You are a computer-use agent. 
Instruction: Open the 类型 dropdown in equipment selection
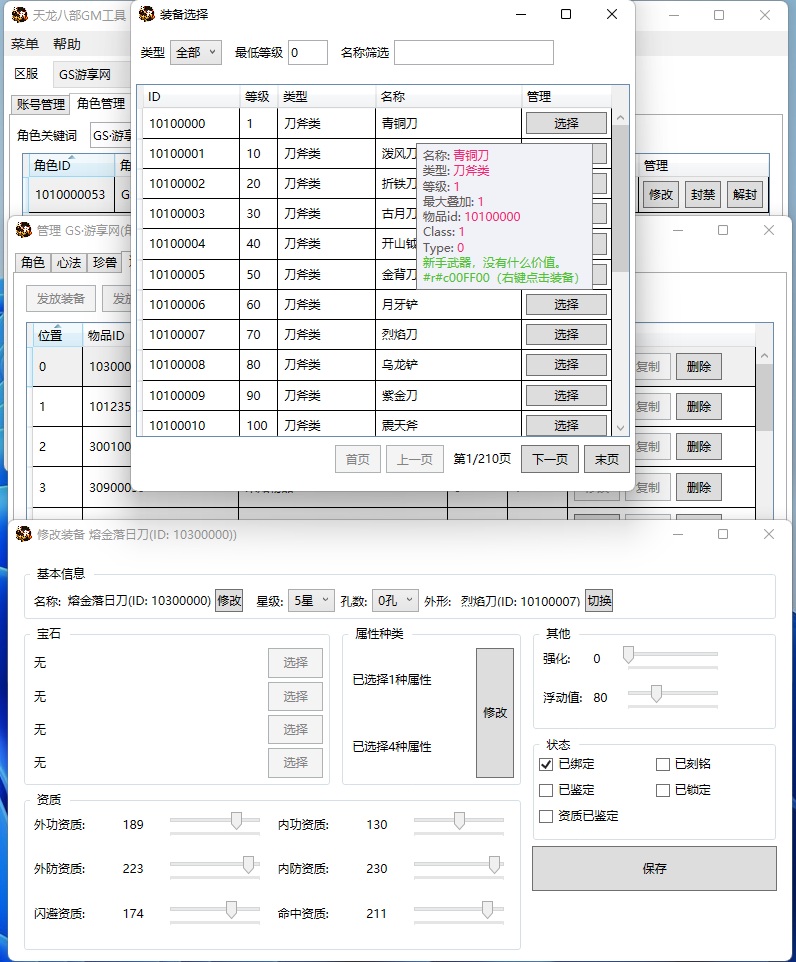(196, 53)
